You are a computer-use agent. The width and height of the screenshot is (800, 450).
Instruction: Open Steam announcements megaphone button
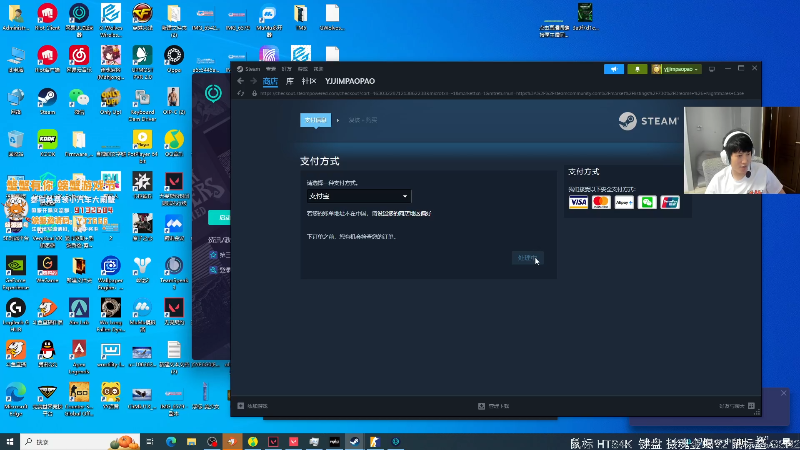pos(614,69)
